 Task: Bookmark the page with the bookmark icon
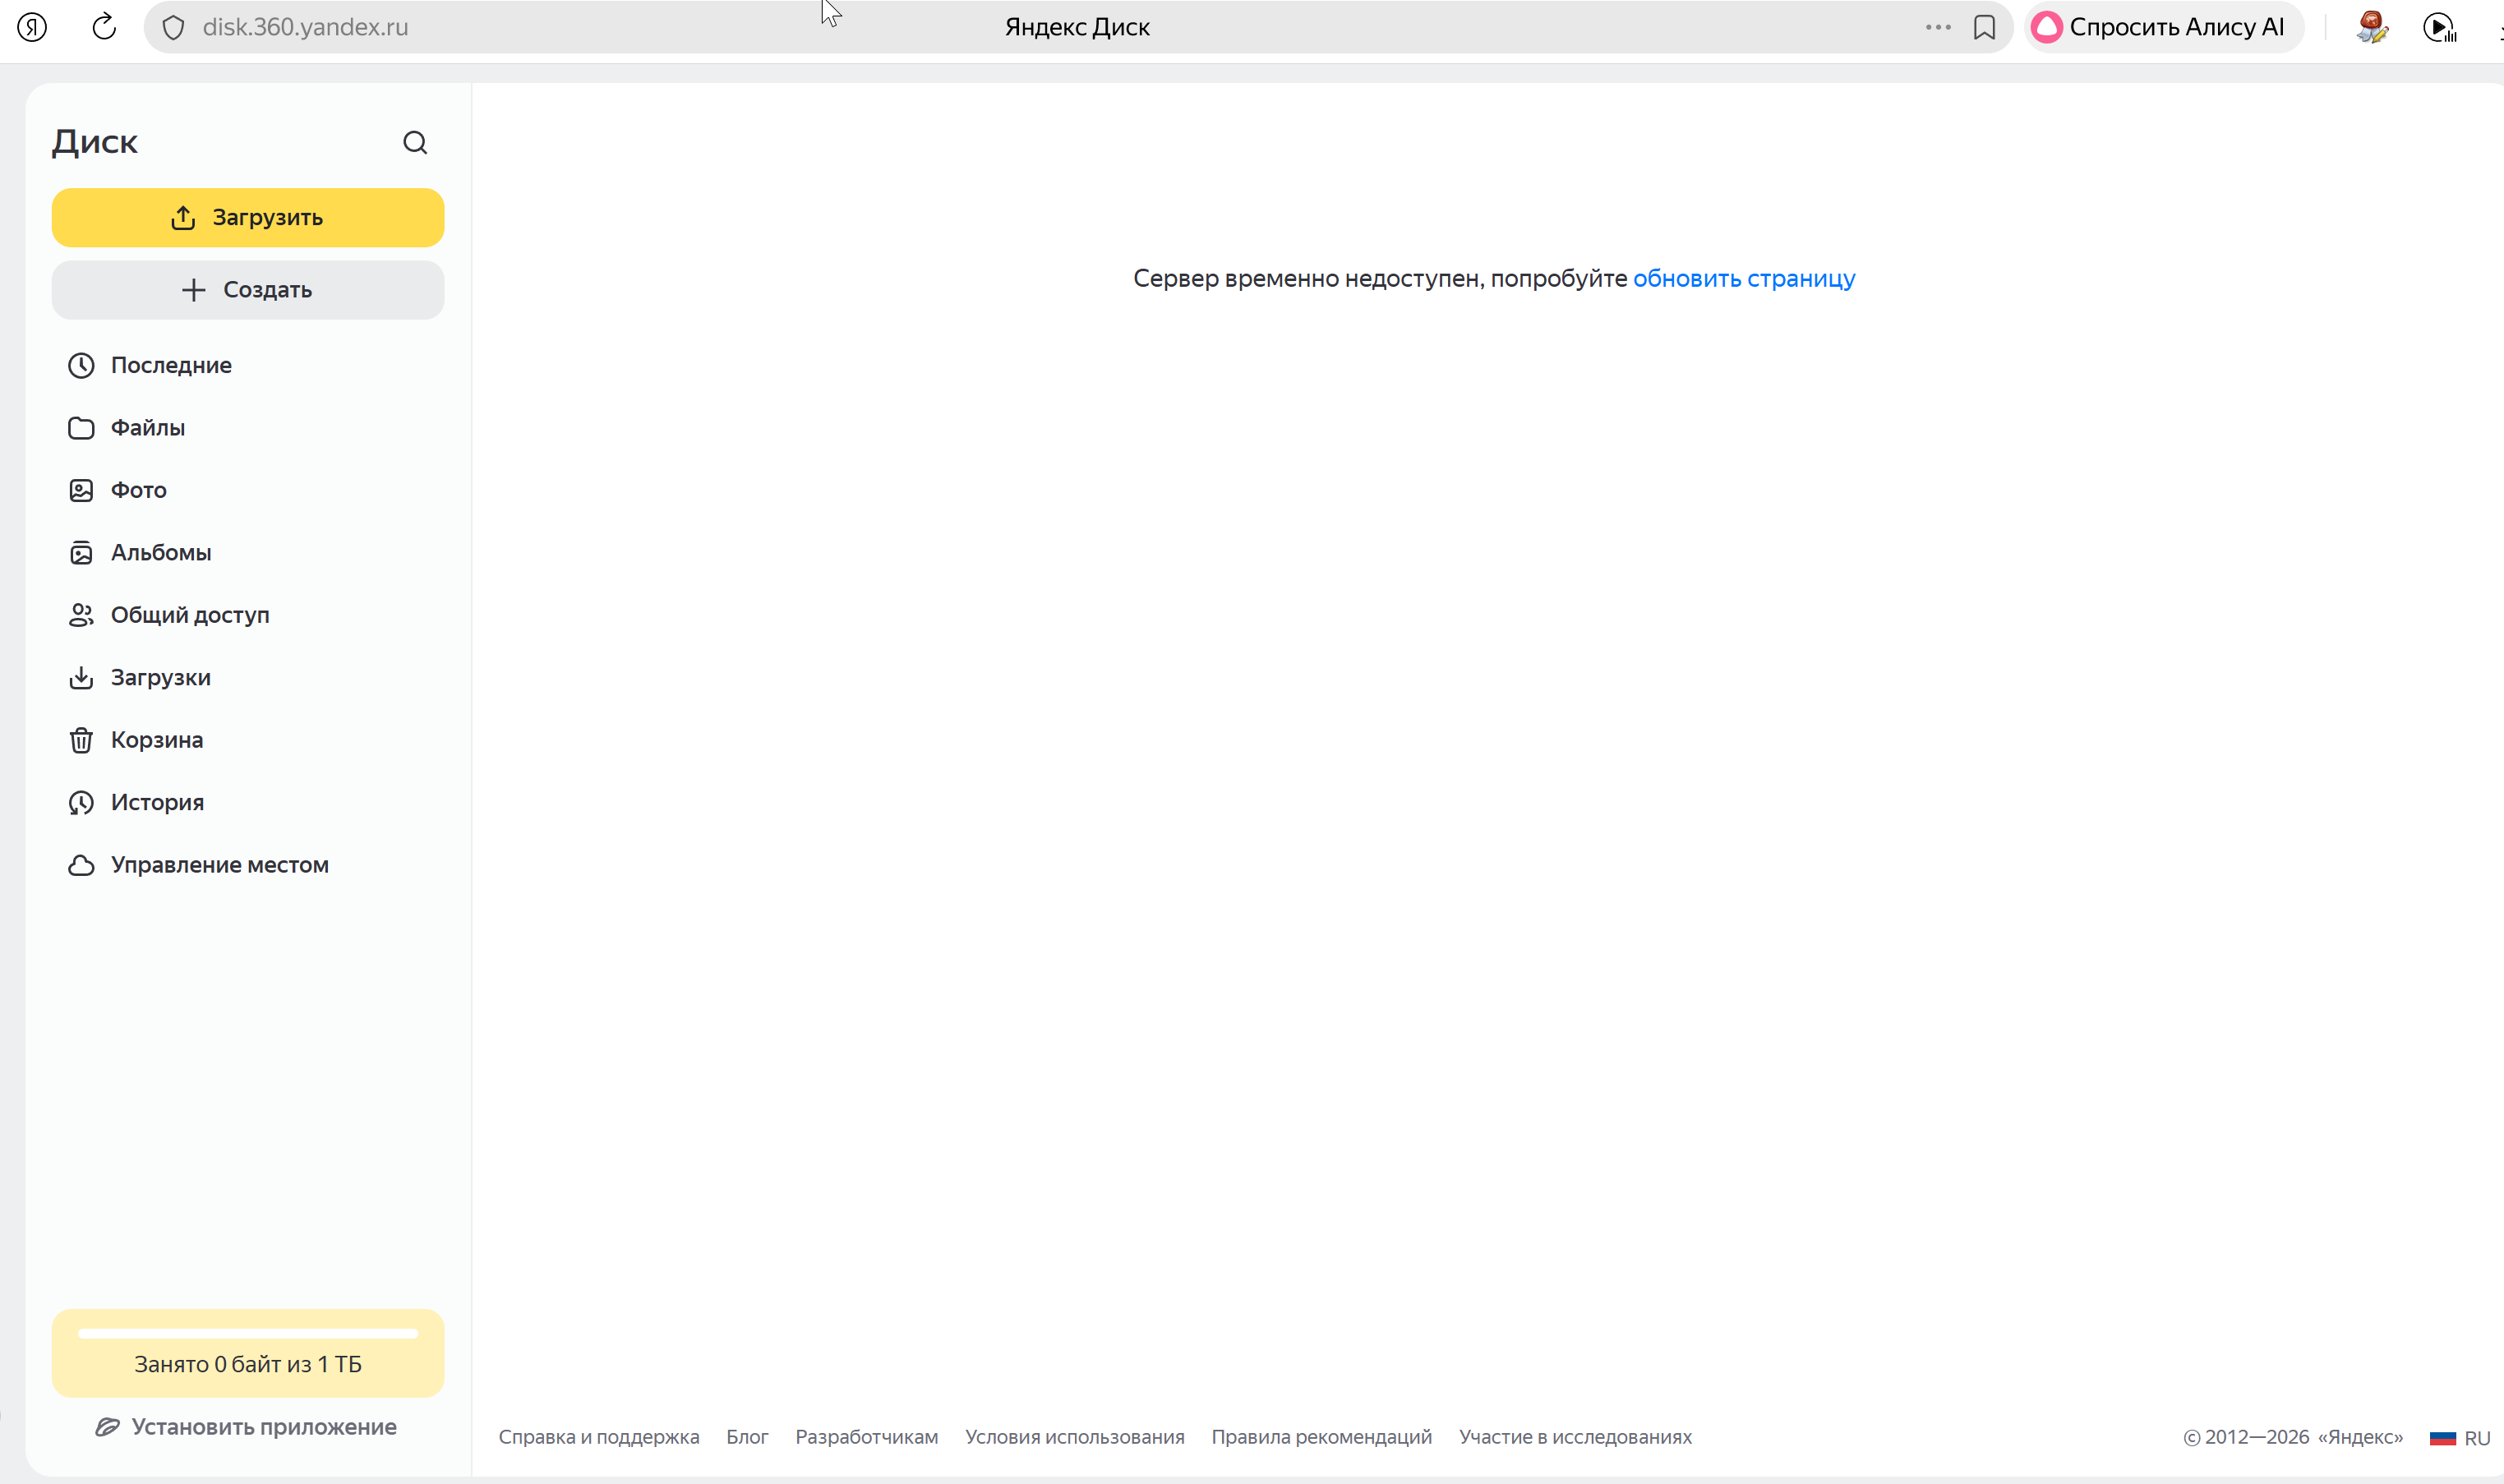pos(1984,27)
